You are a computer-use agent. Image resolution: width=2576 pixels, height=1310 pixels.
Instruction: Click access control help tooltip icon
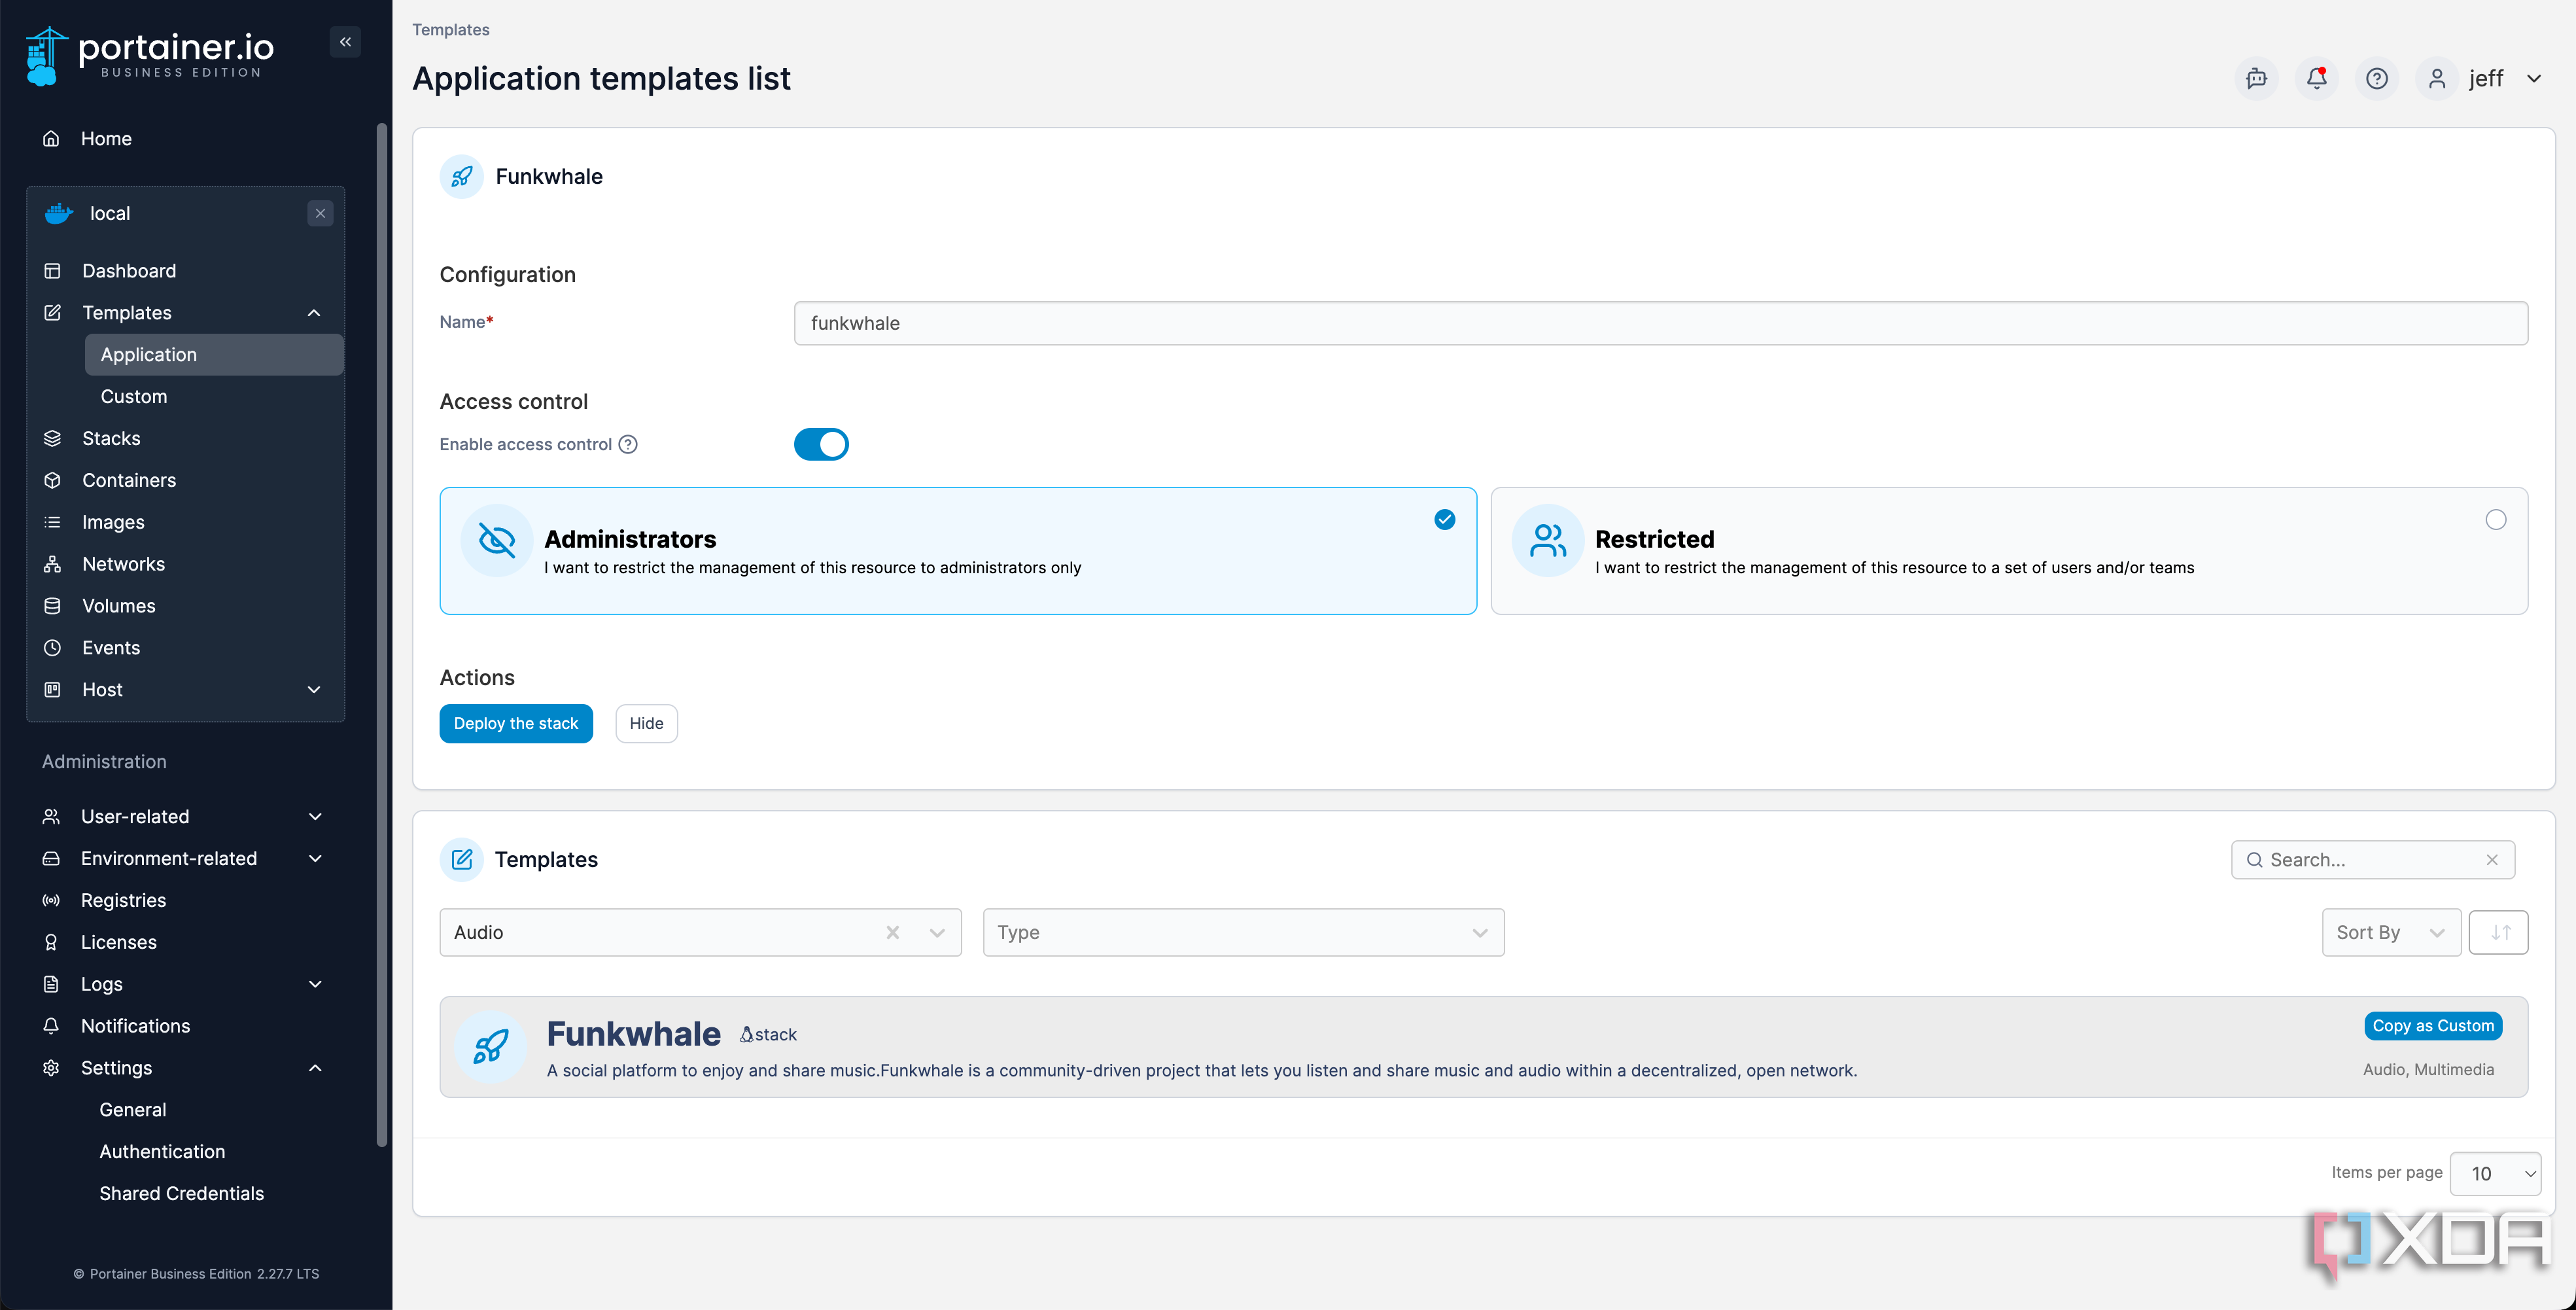pos(628,444)
